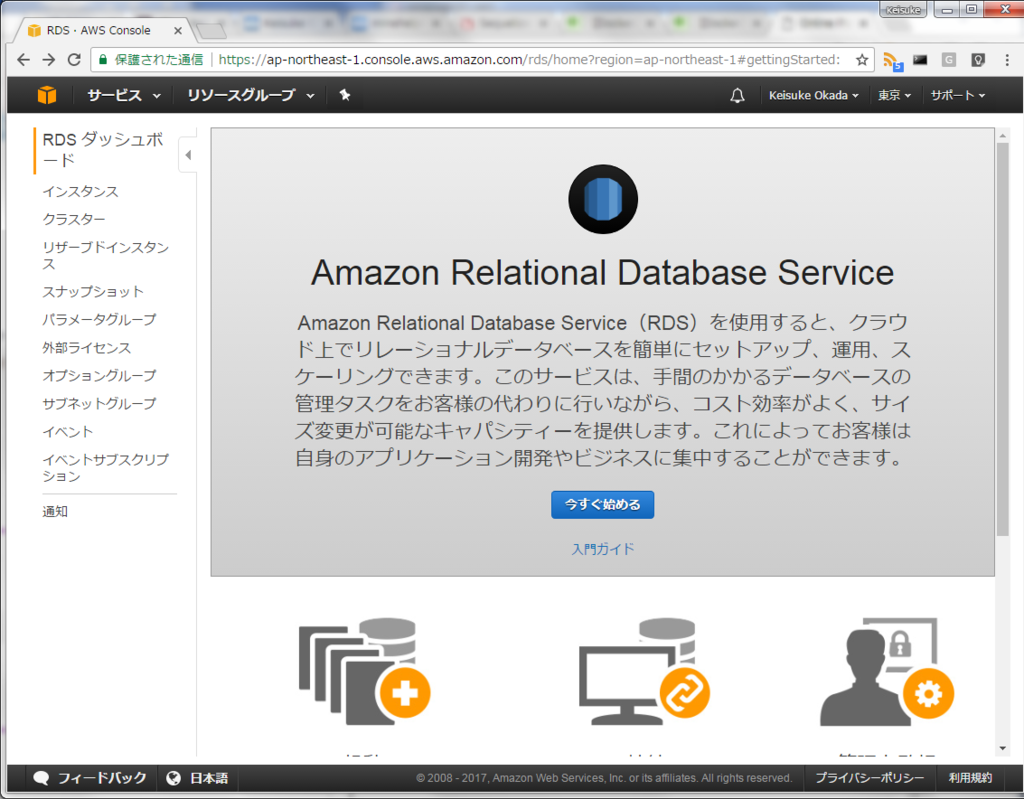Open 通知 in sidebar
This screenshot has width=1024, height=799.
(55, 512)
